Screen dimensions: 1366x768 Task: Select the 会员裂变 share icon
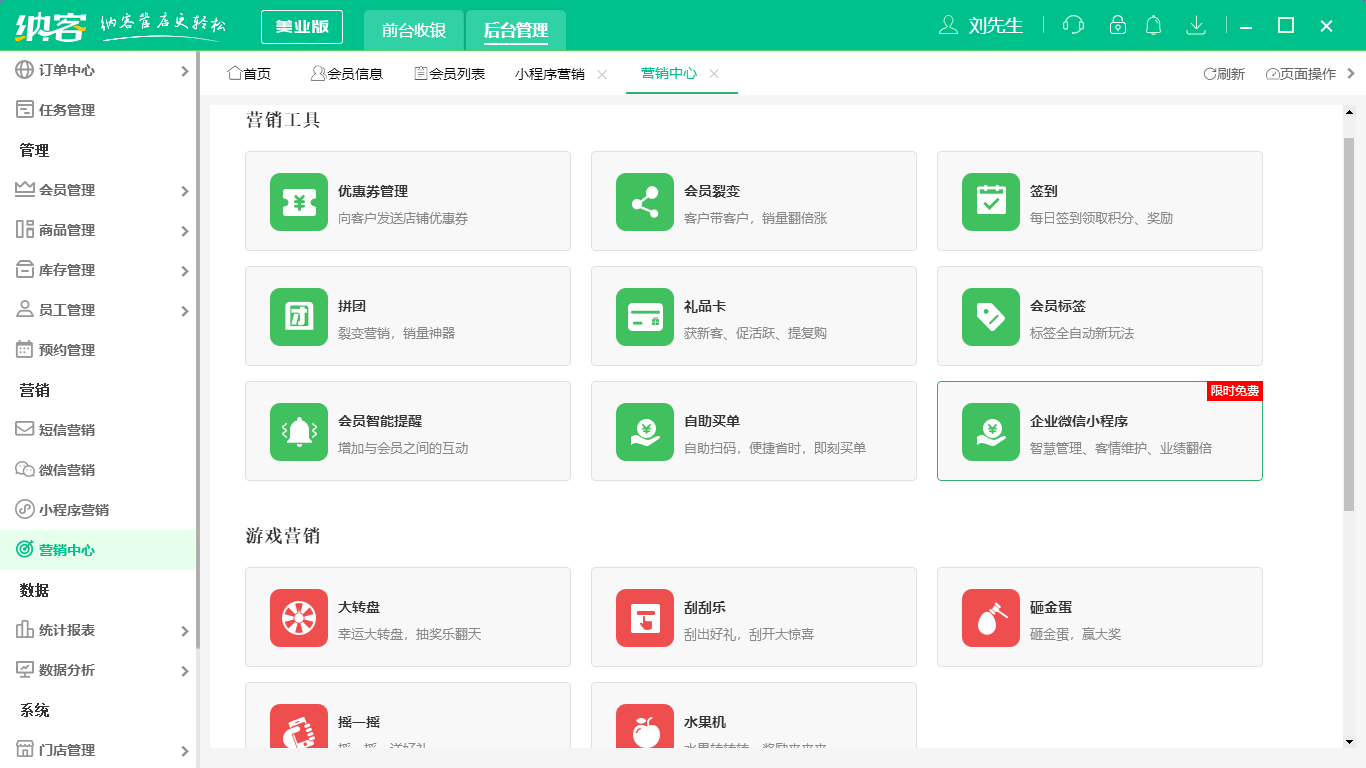click(644, 200)
